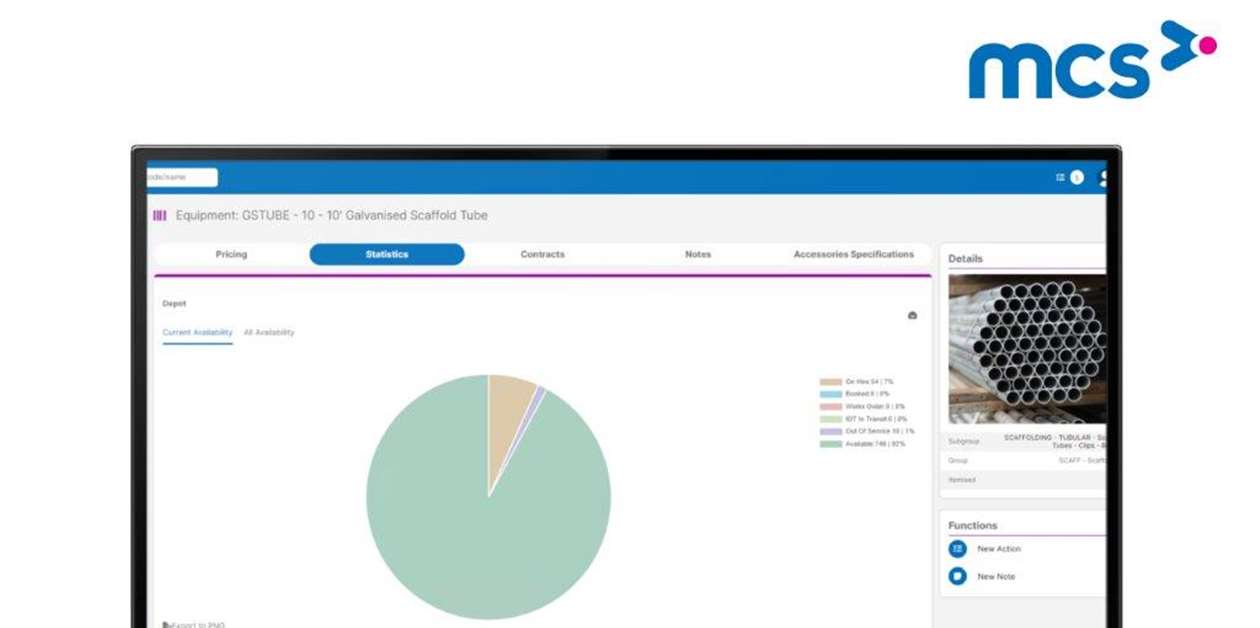Click the equipment barcode icon beside GSTUBE title
The width and height of the screenshot is (1260, 628).
point(159,215)
